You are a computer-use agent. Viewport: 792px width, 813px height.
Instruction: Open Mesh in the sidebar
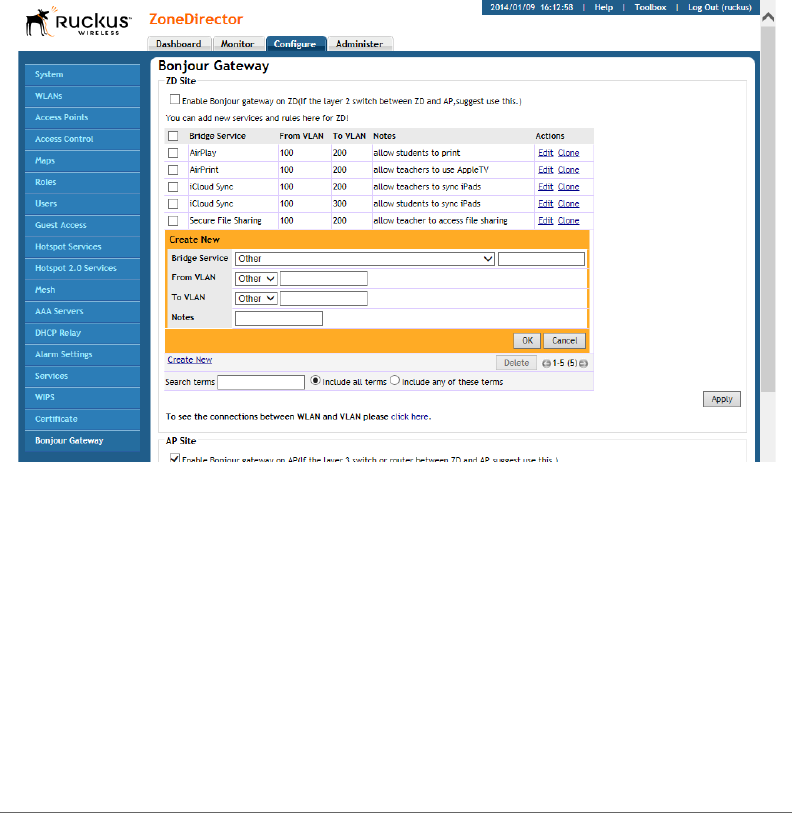[82, 290]
